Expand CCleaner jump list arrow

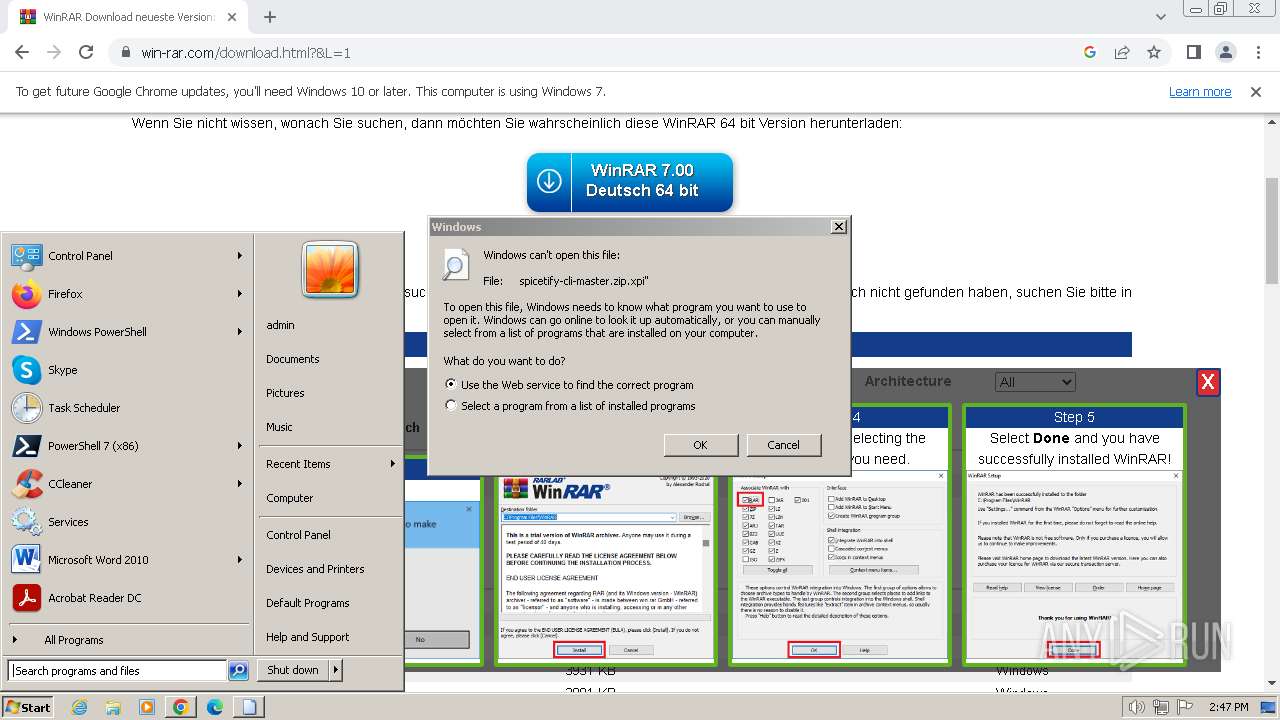240,484
